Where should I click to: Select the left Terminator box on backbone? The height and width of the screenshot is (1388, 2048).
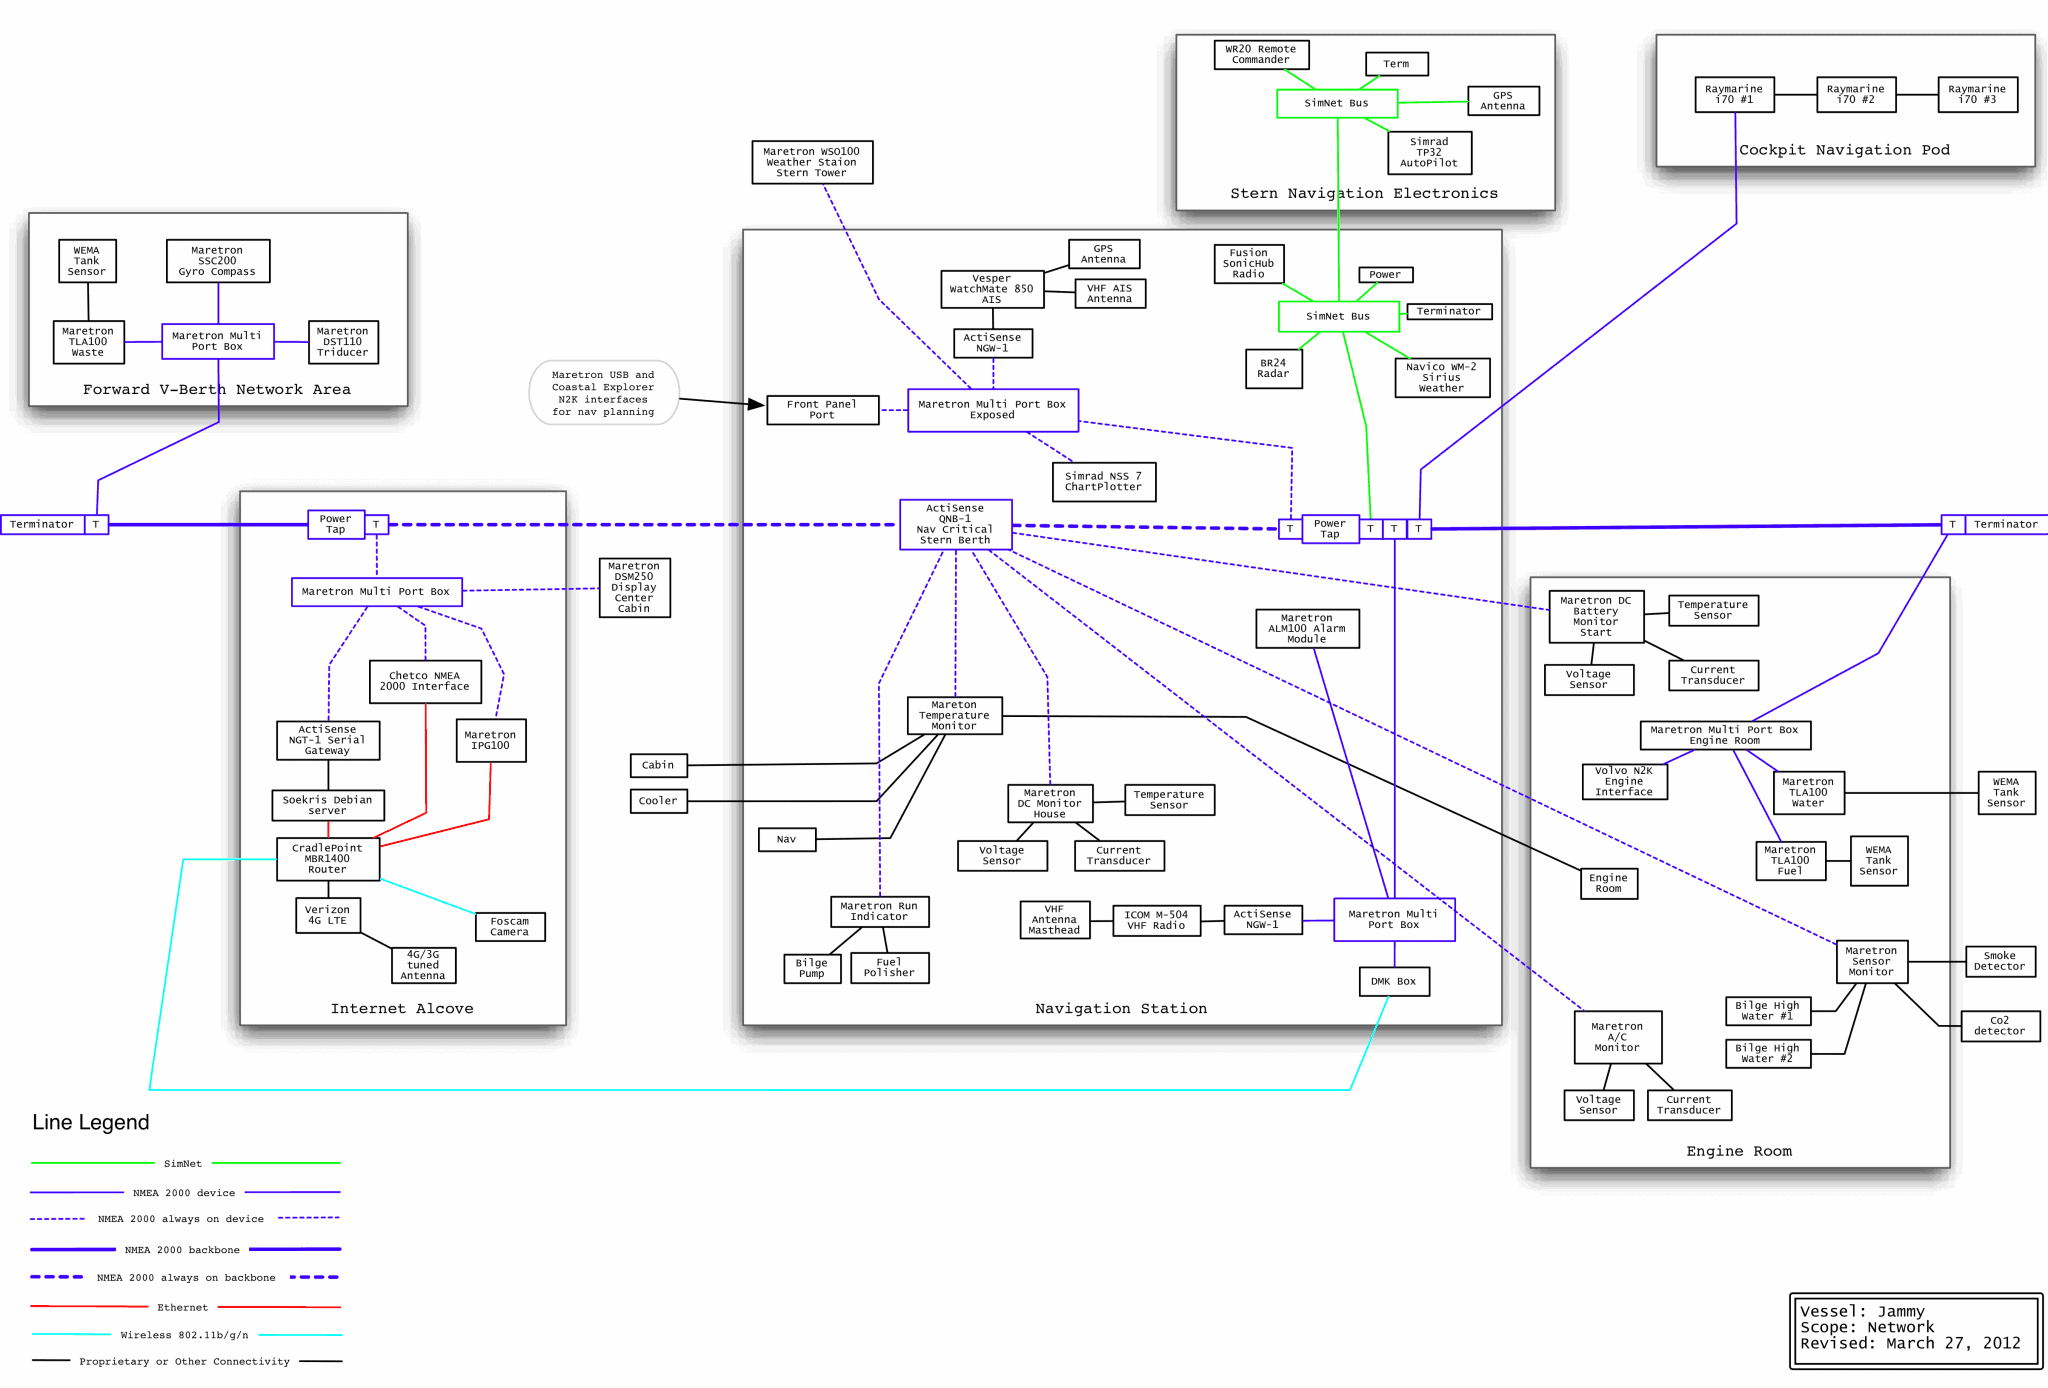point(42,524)
